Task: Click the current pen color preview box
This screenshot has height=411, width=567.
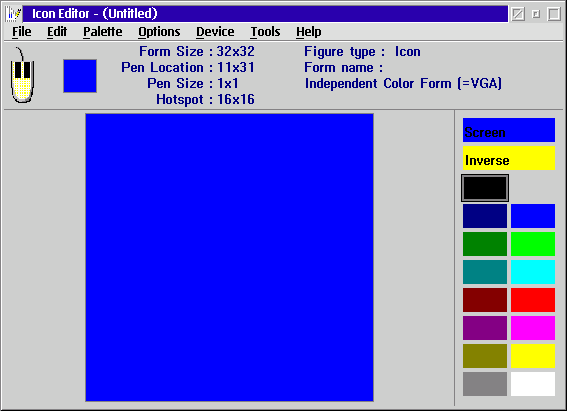Action: pyautogui.click(x=80, y=76)
